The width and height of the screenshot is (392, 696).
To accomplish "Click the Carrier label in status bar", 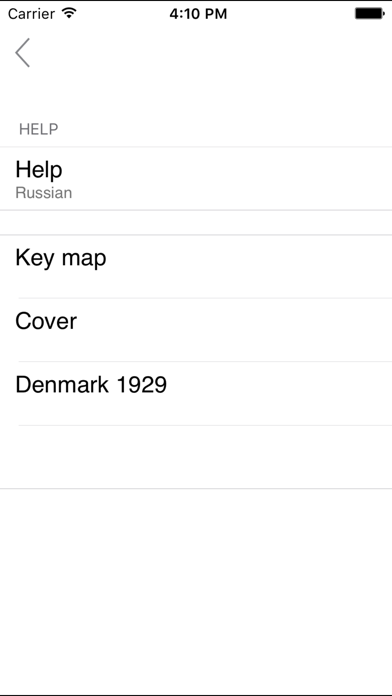I will [x=31, y=14].
